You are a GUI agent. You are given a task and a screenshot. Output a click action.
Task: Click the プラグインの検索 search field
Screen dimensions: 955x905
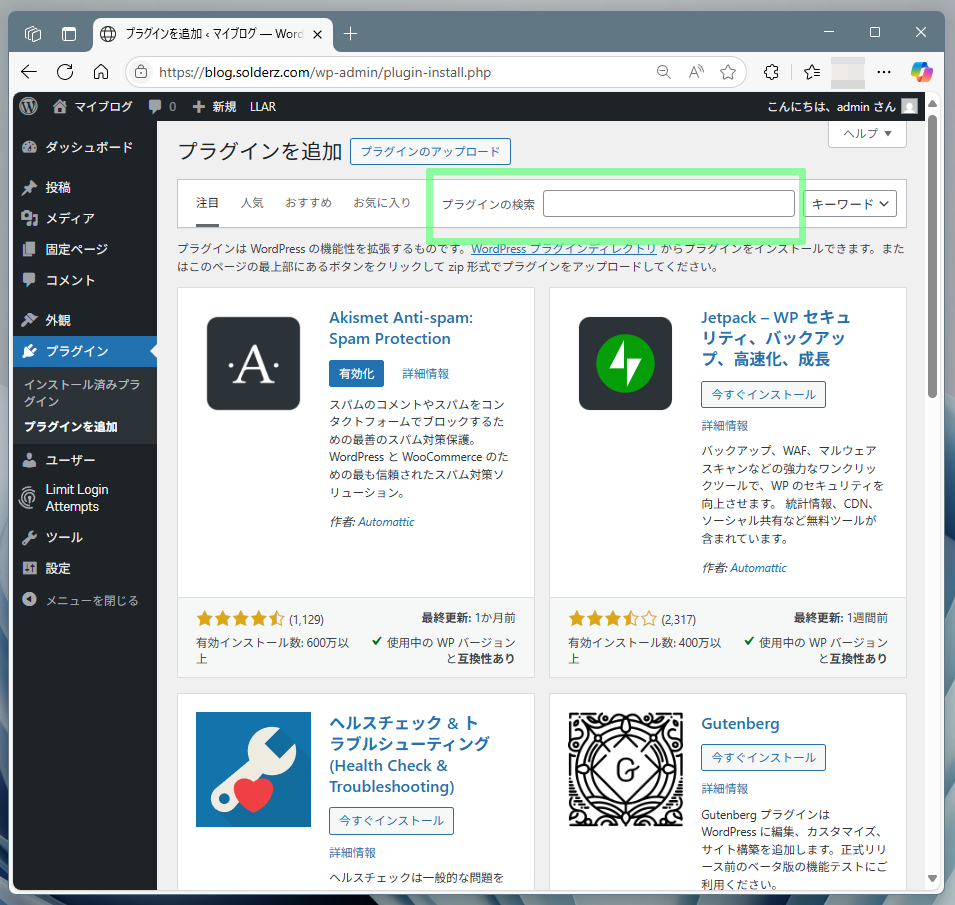pos(668,204)
